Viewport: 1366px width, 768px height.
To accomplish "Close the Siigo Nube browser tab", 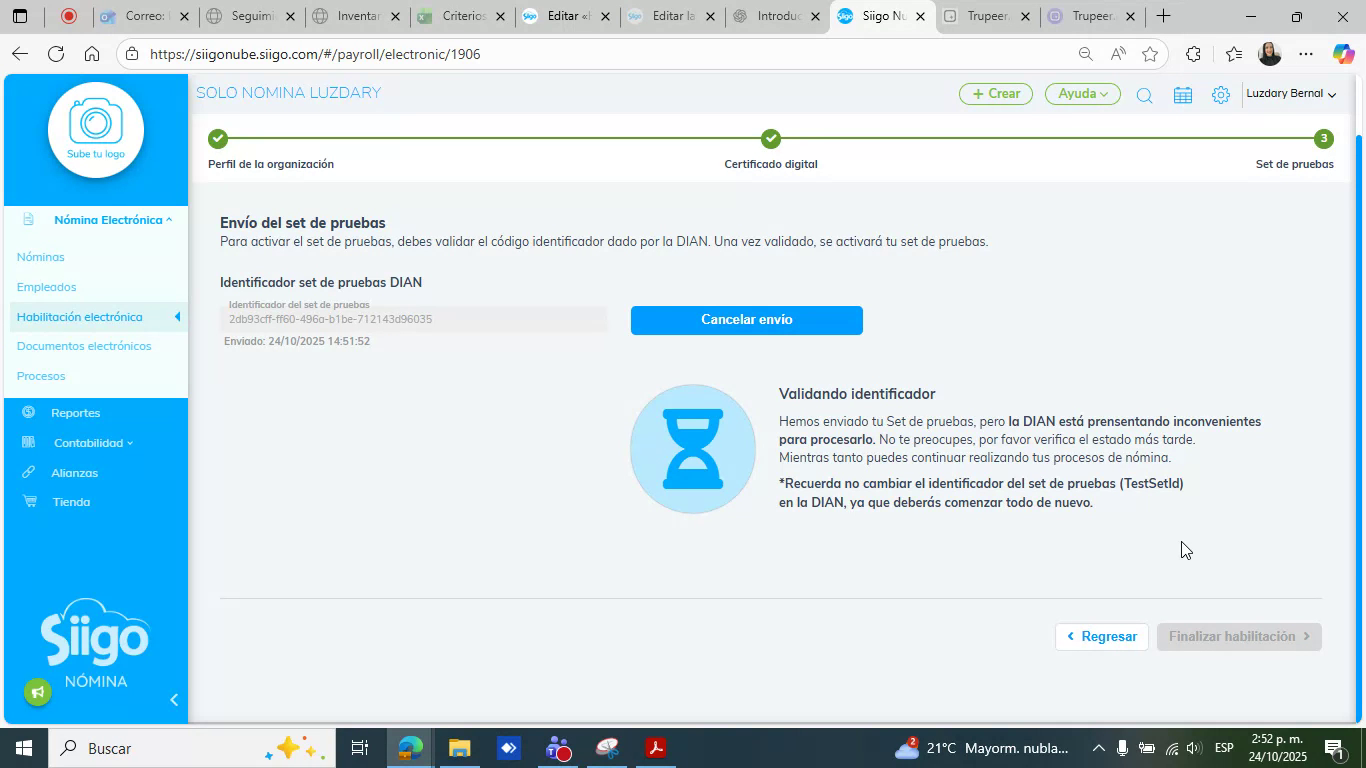I will (x=920, y=16).
